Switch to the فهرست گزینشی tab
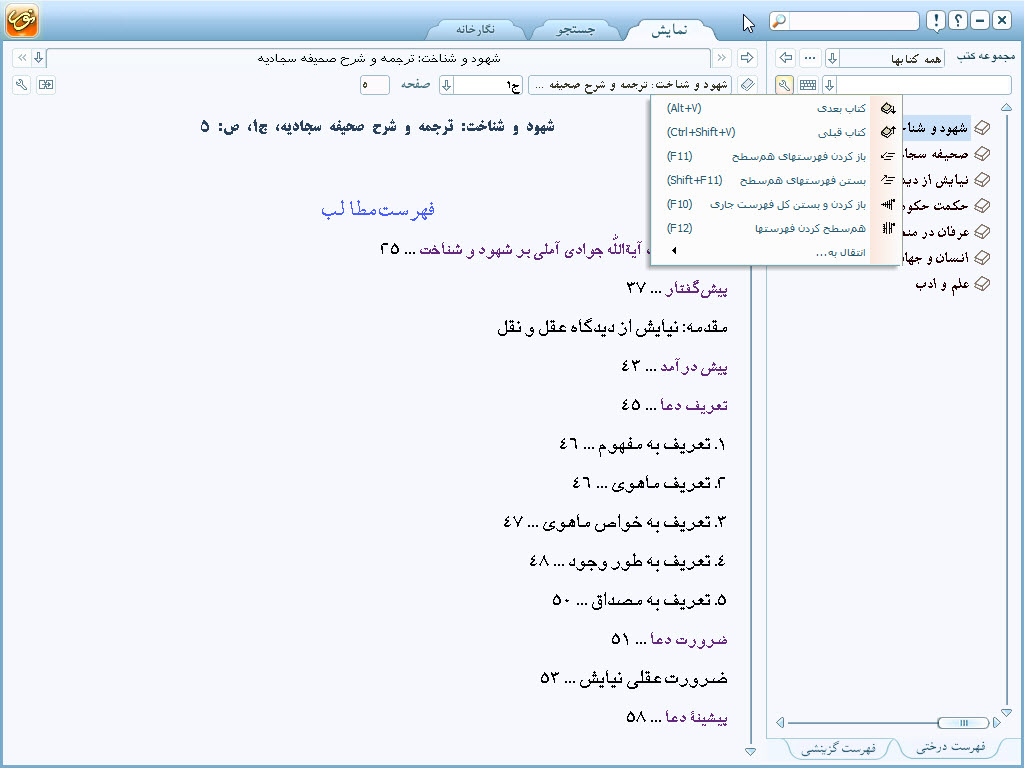Screen dimensions: 1024x768 tap(846, 747)
